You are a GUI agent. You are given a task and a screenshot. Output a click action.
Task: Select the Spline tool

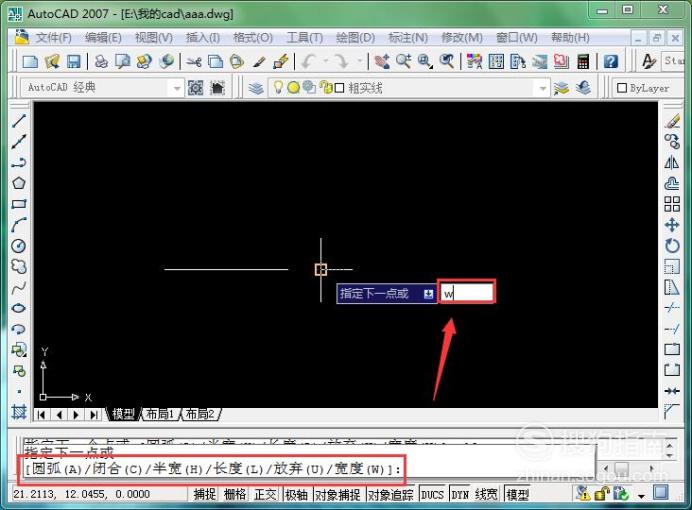tap(19, 288)
